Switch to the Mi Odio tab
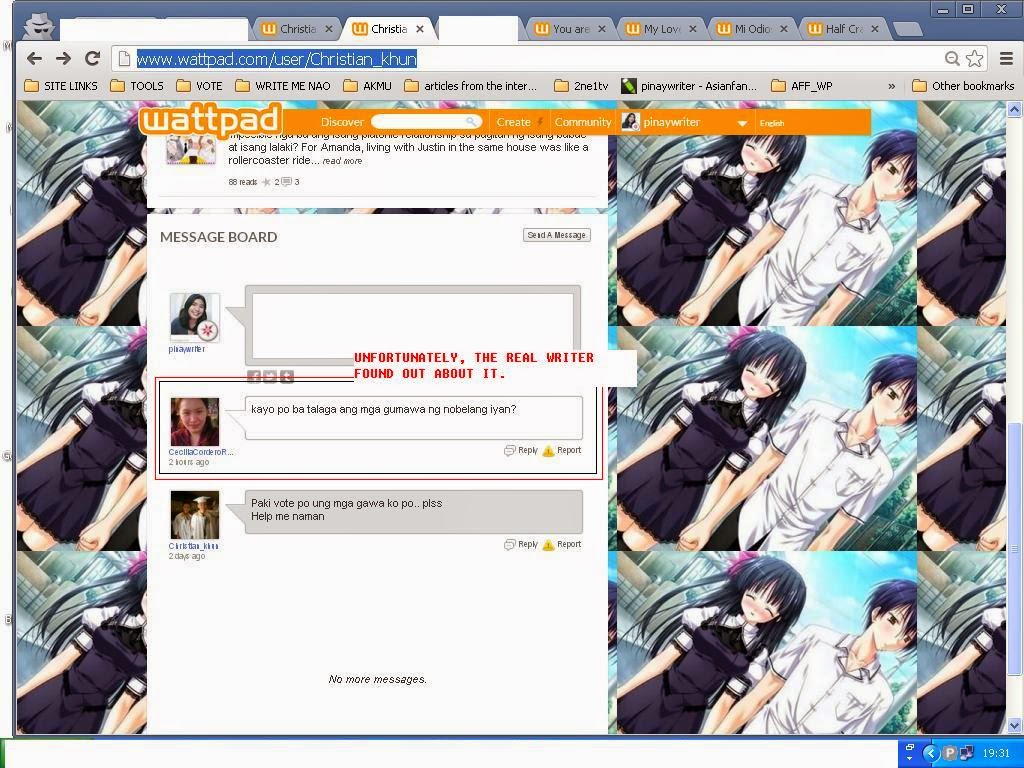 [752, 29]
